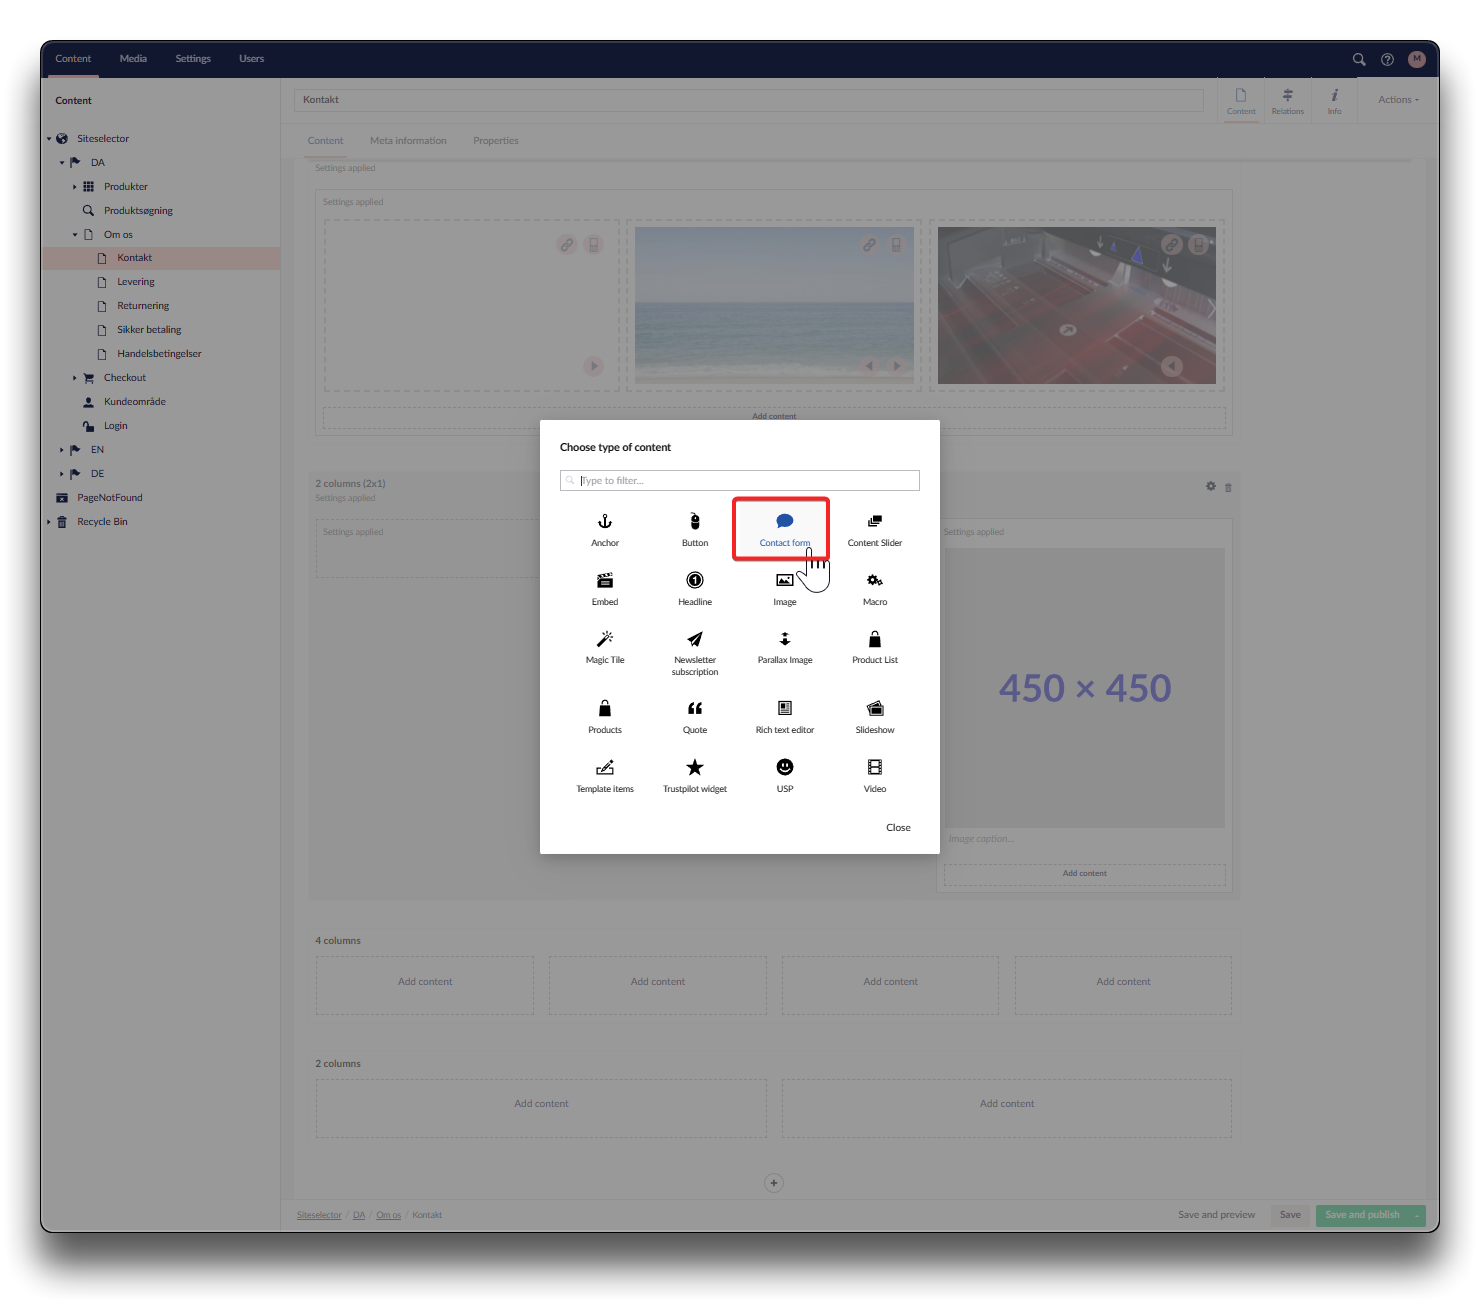This screenshot has height=1305, width=1480.
Task: Follow the Siteselector breadcrumb link
Action: tap(319, 1215)
